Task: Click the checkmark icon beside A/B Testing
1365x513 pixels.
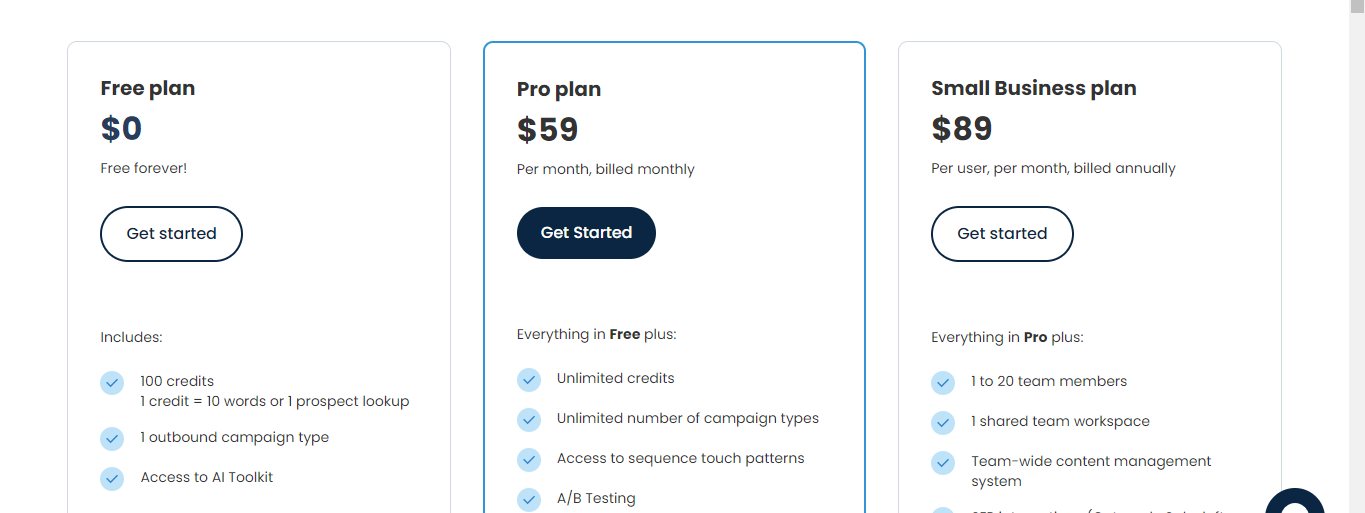Action: [x=529, y=499]
